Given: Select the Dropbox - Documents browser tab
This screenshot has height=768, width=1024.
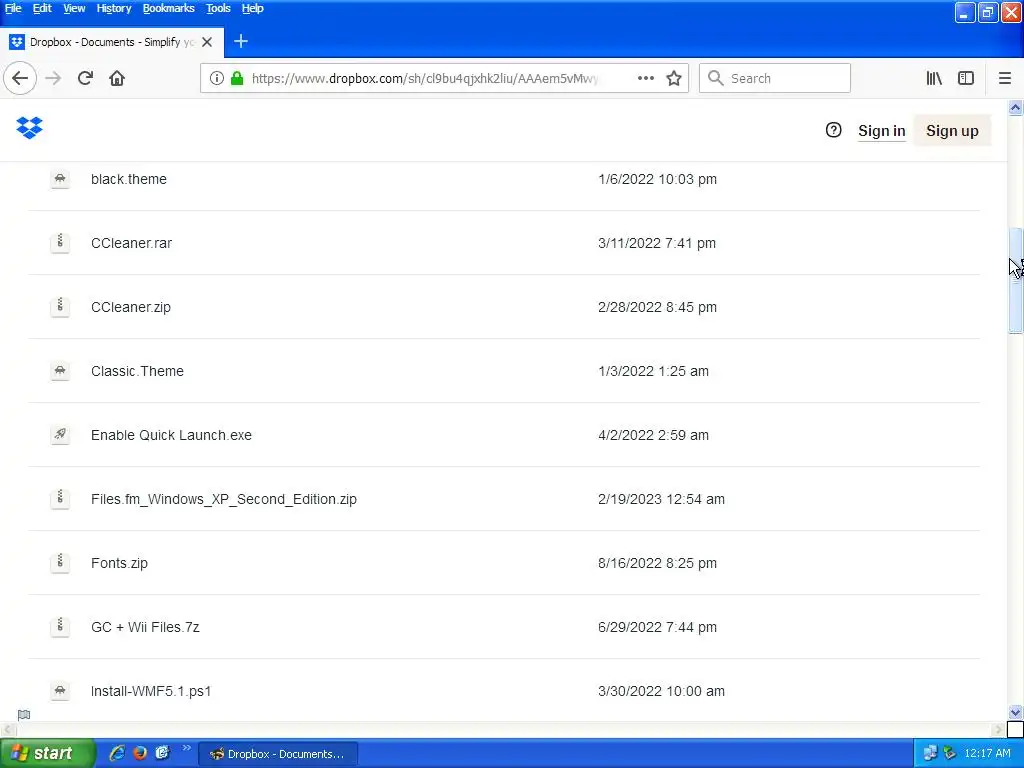Looking at the screenshot, I should (x=112, y=42).
